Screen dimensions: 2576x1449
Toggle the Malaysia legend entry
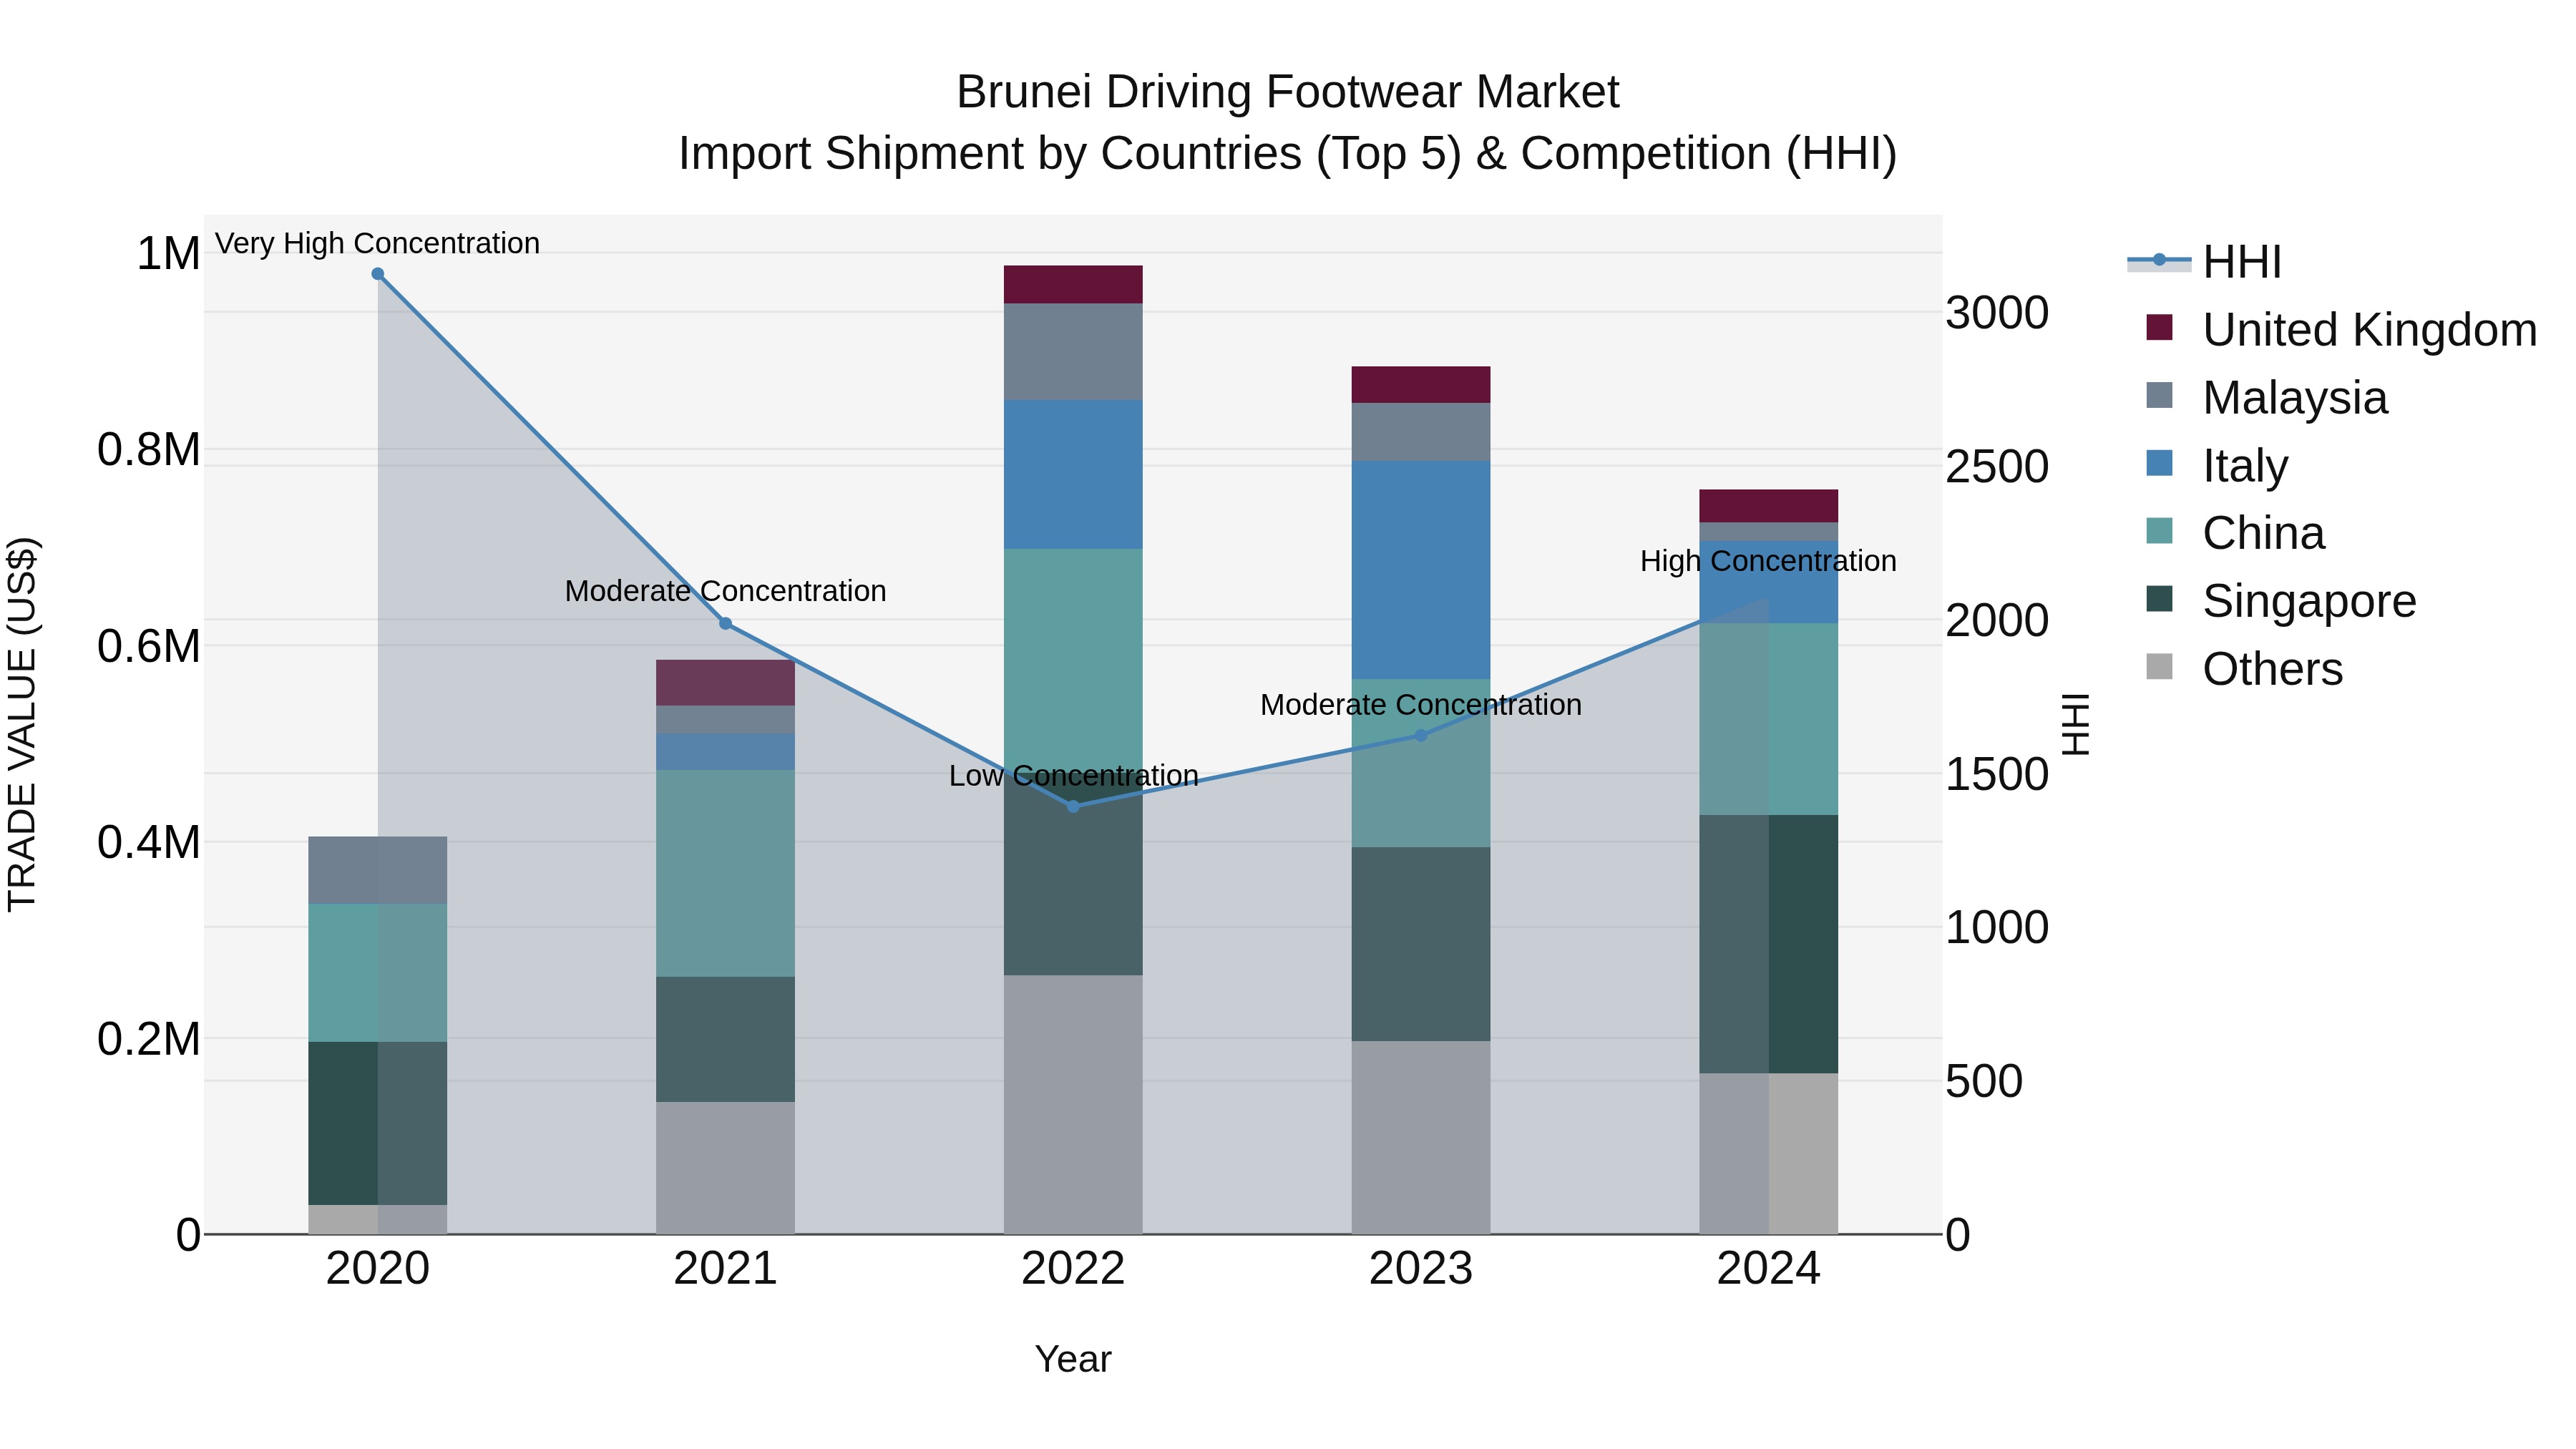pyautogui.click(x=2267, y=398)
